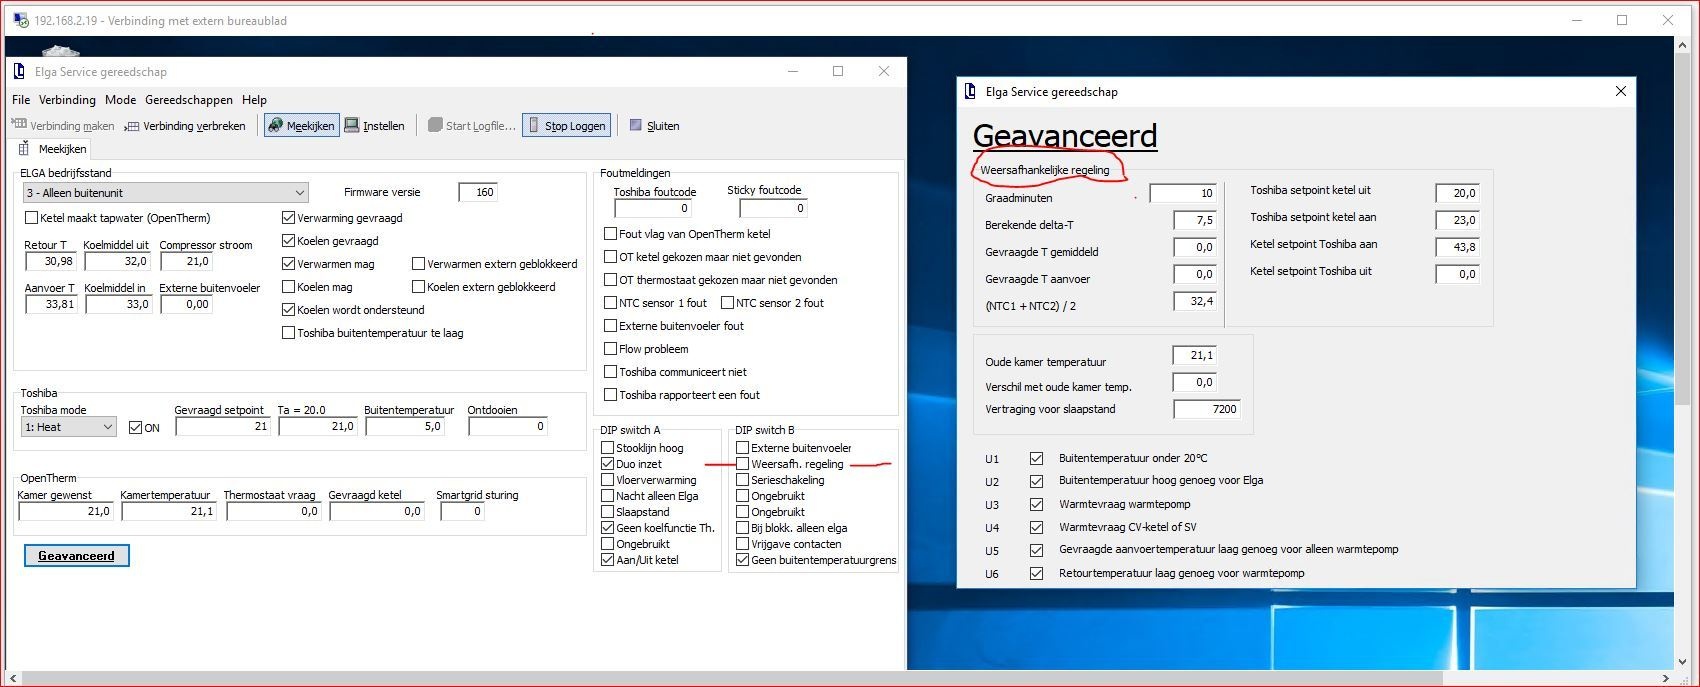
Task: Toggle the Verwarmen mag checkbox
Action: click(x=289, y=264)
